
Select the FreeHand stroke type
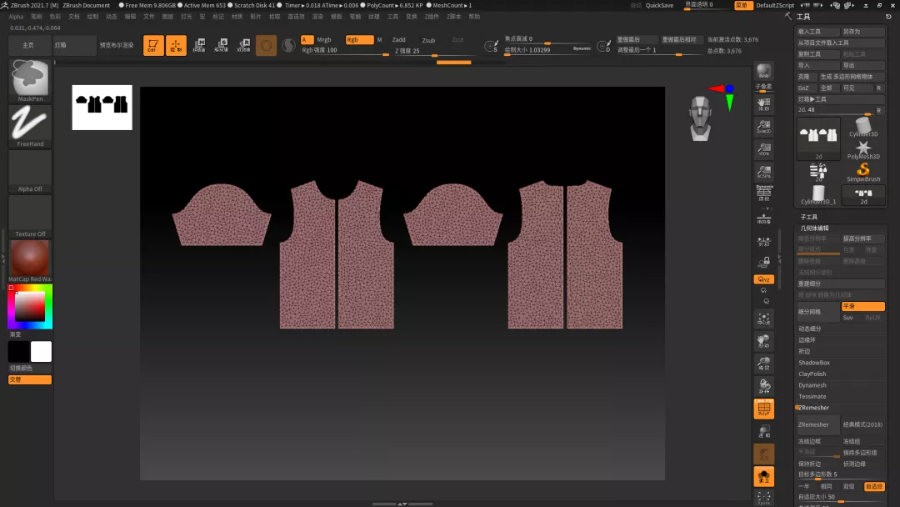click(30, 124)
